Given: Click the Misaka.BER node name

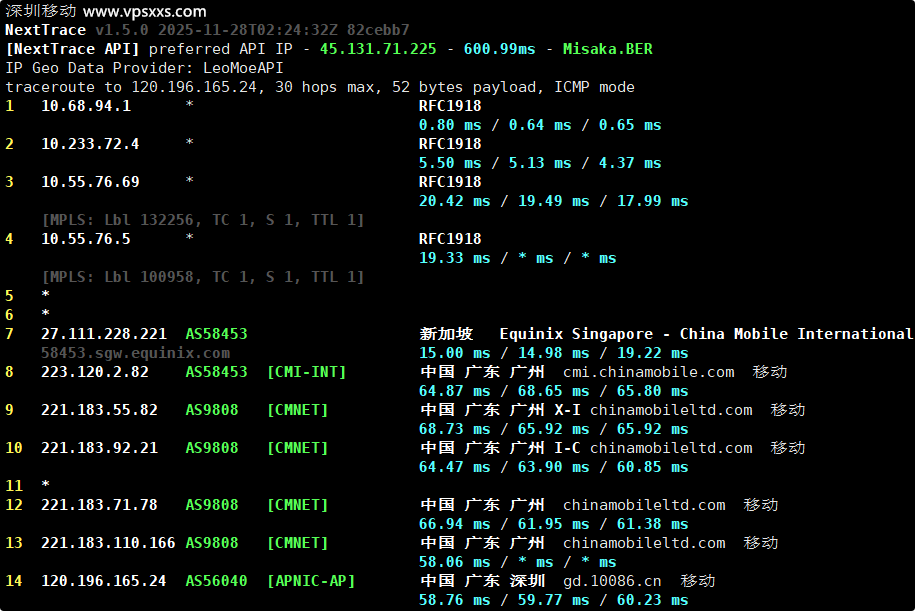Looking at the screenshot, I should click(x=607, y=49).
